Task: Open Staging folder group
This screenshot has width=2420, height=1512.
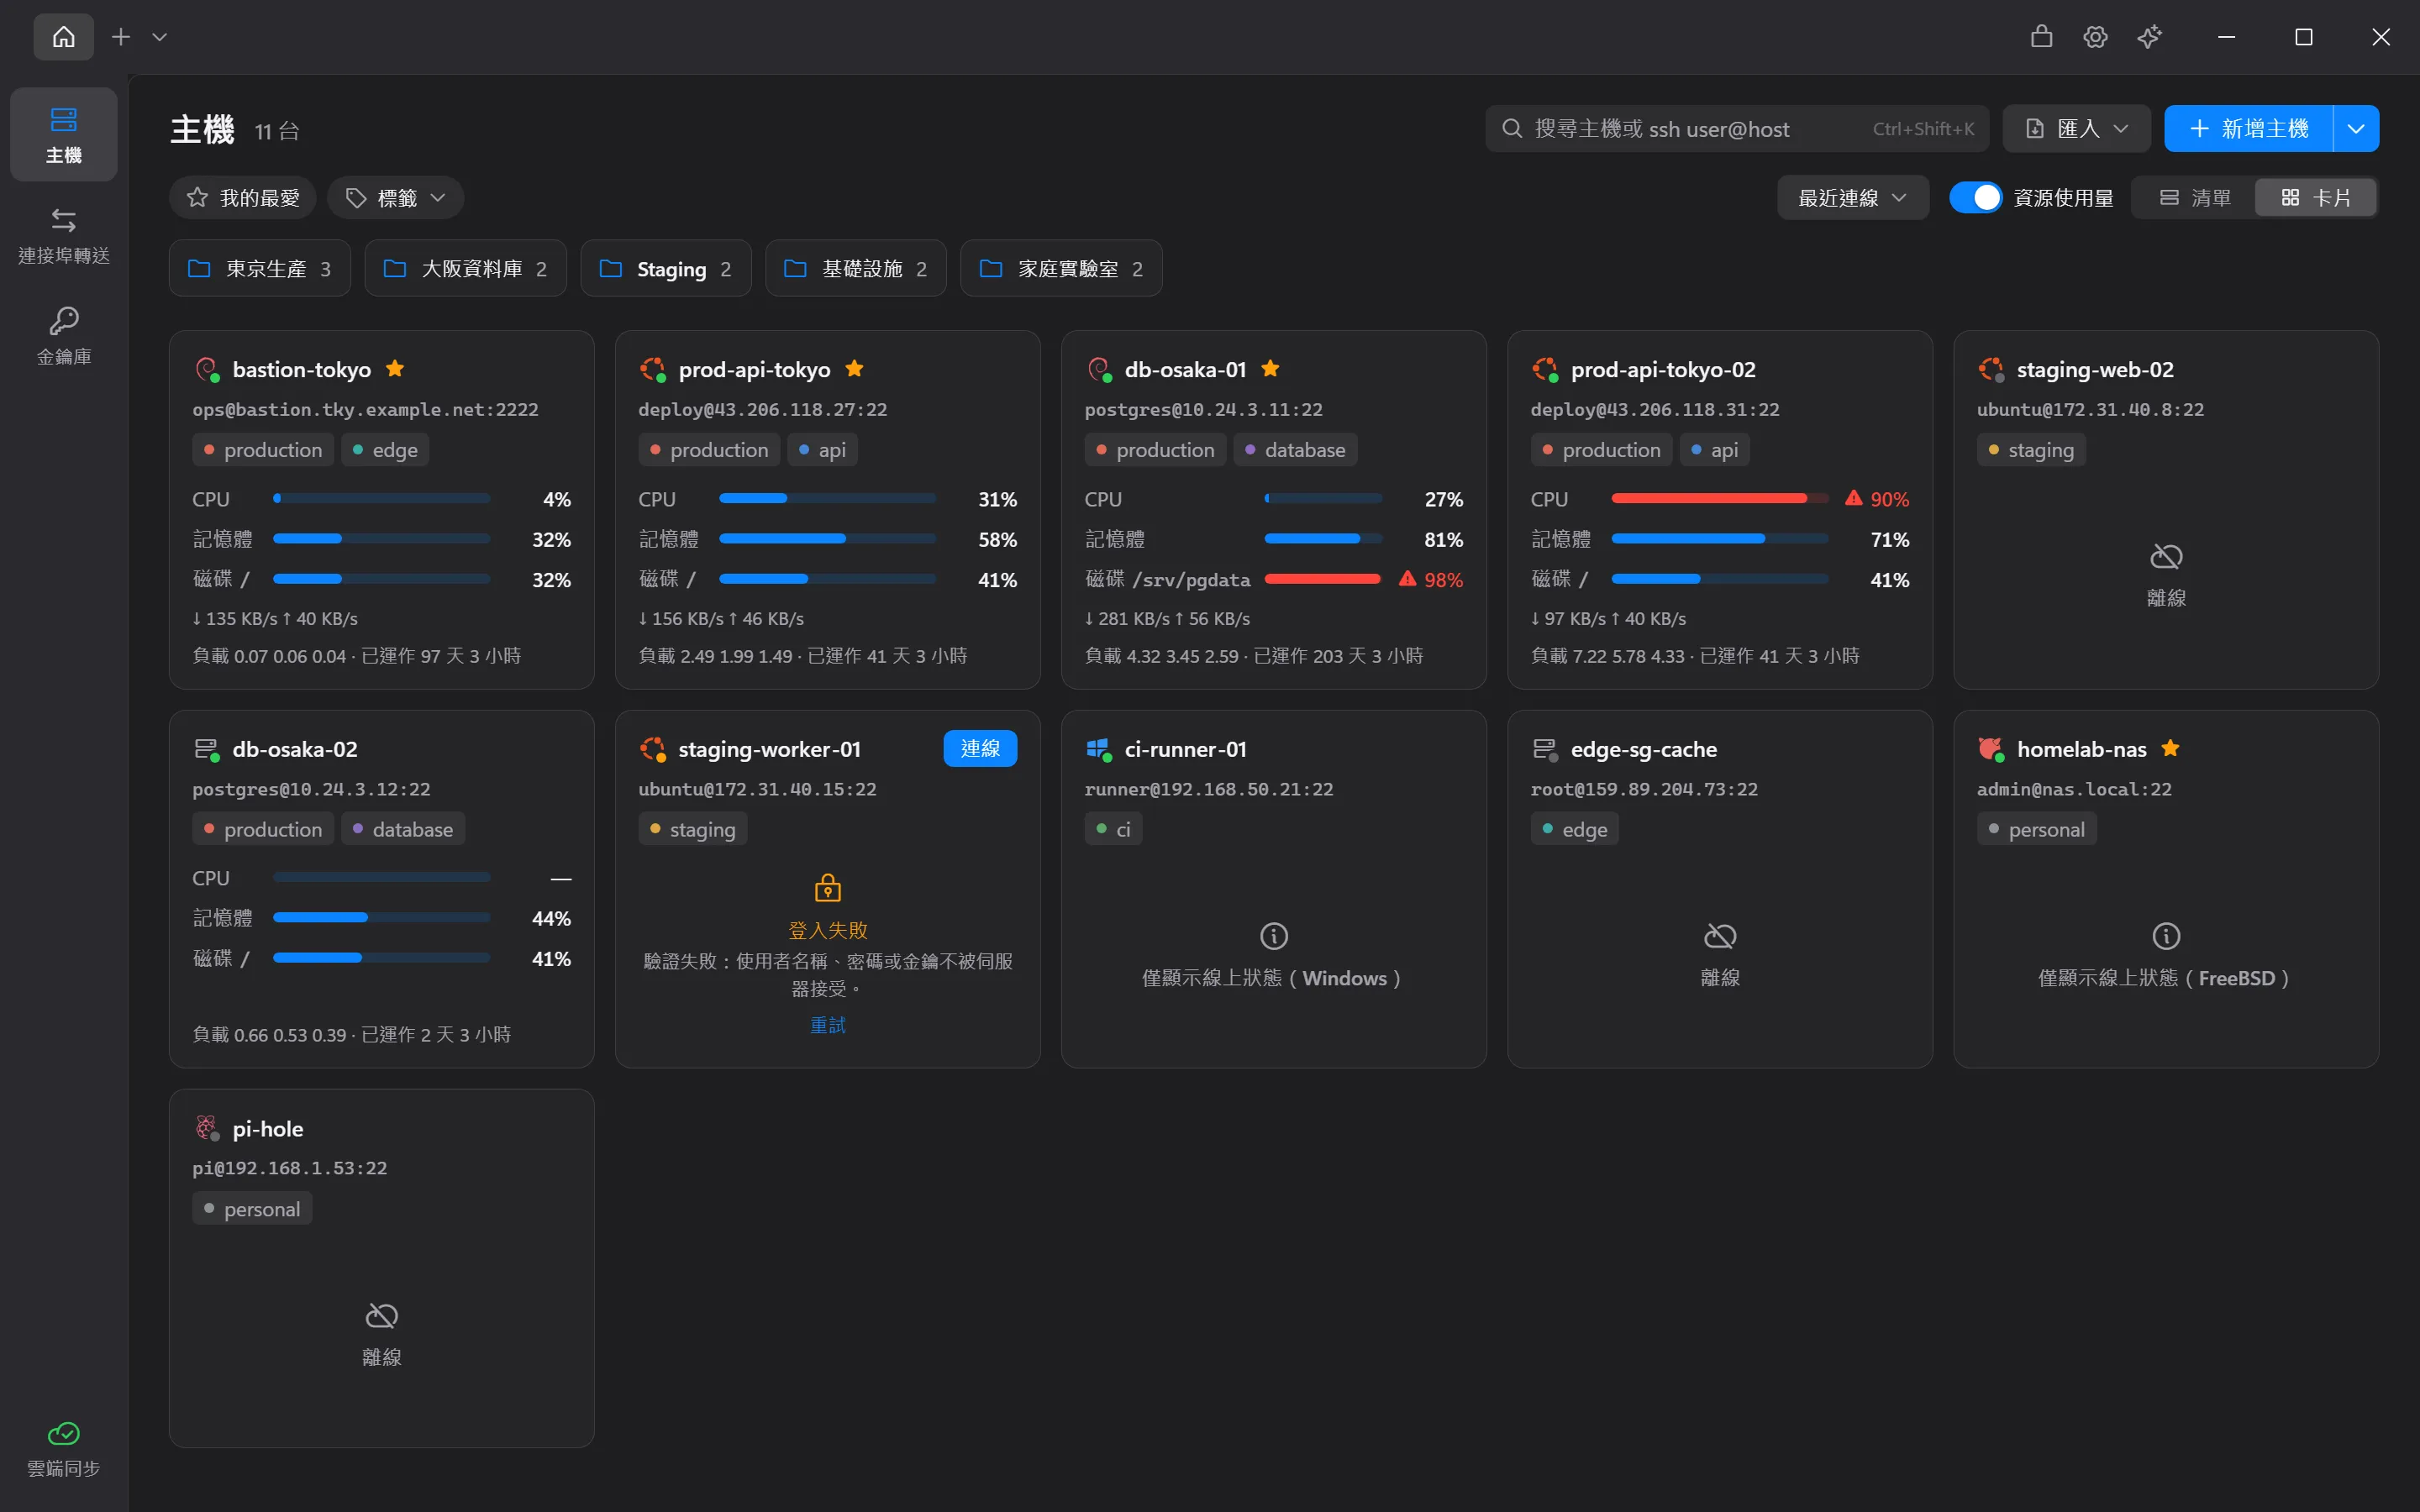Action: tap(666, 268)
